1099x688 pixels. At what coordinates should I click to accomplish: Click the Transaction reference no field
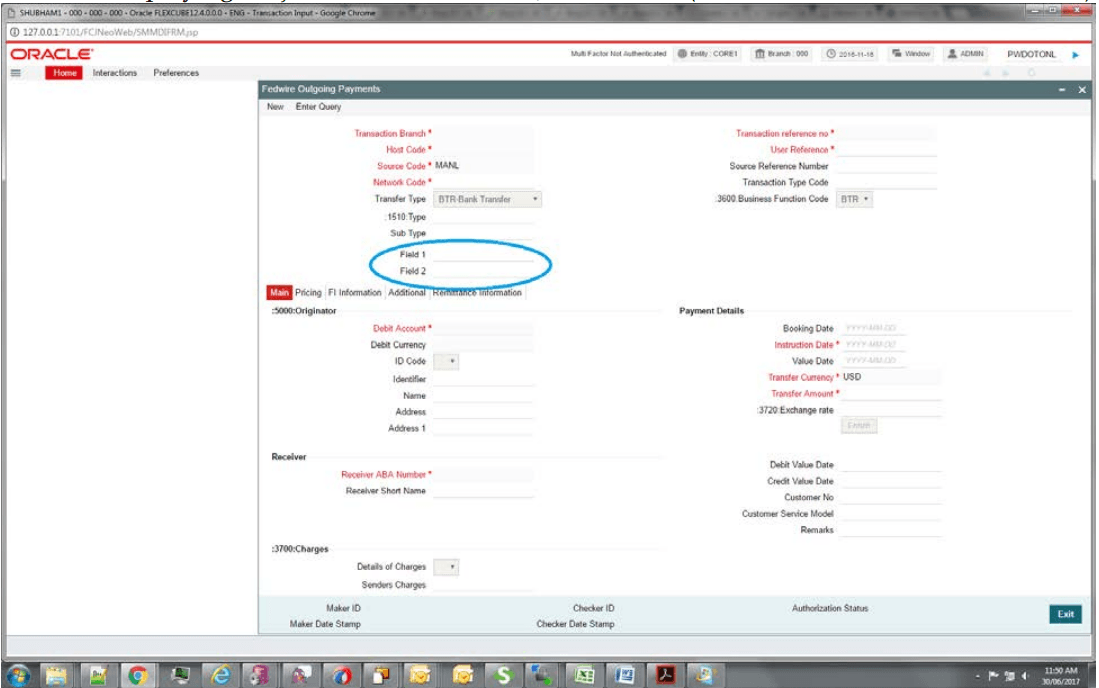[886, 133]
